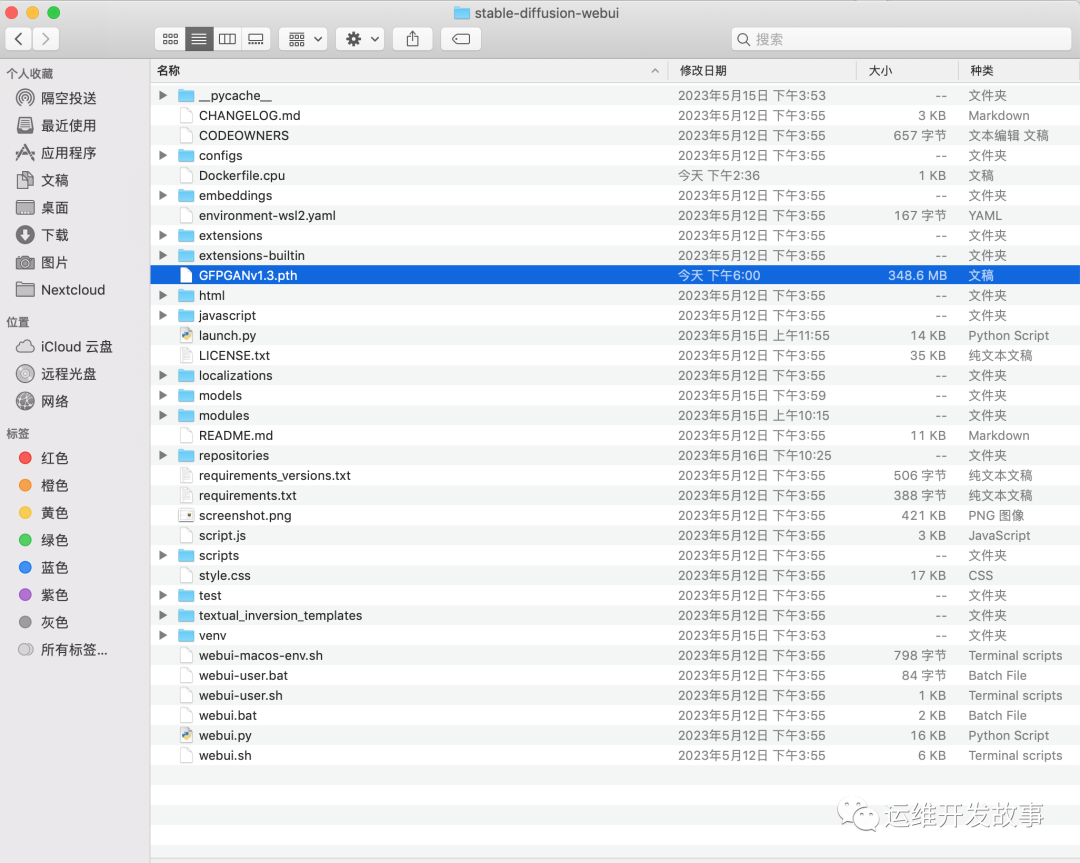Open the group-by arrangement dropdown
Viewport: 1080px width, 863px height.
coord(304,39)
